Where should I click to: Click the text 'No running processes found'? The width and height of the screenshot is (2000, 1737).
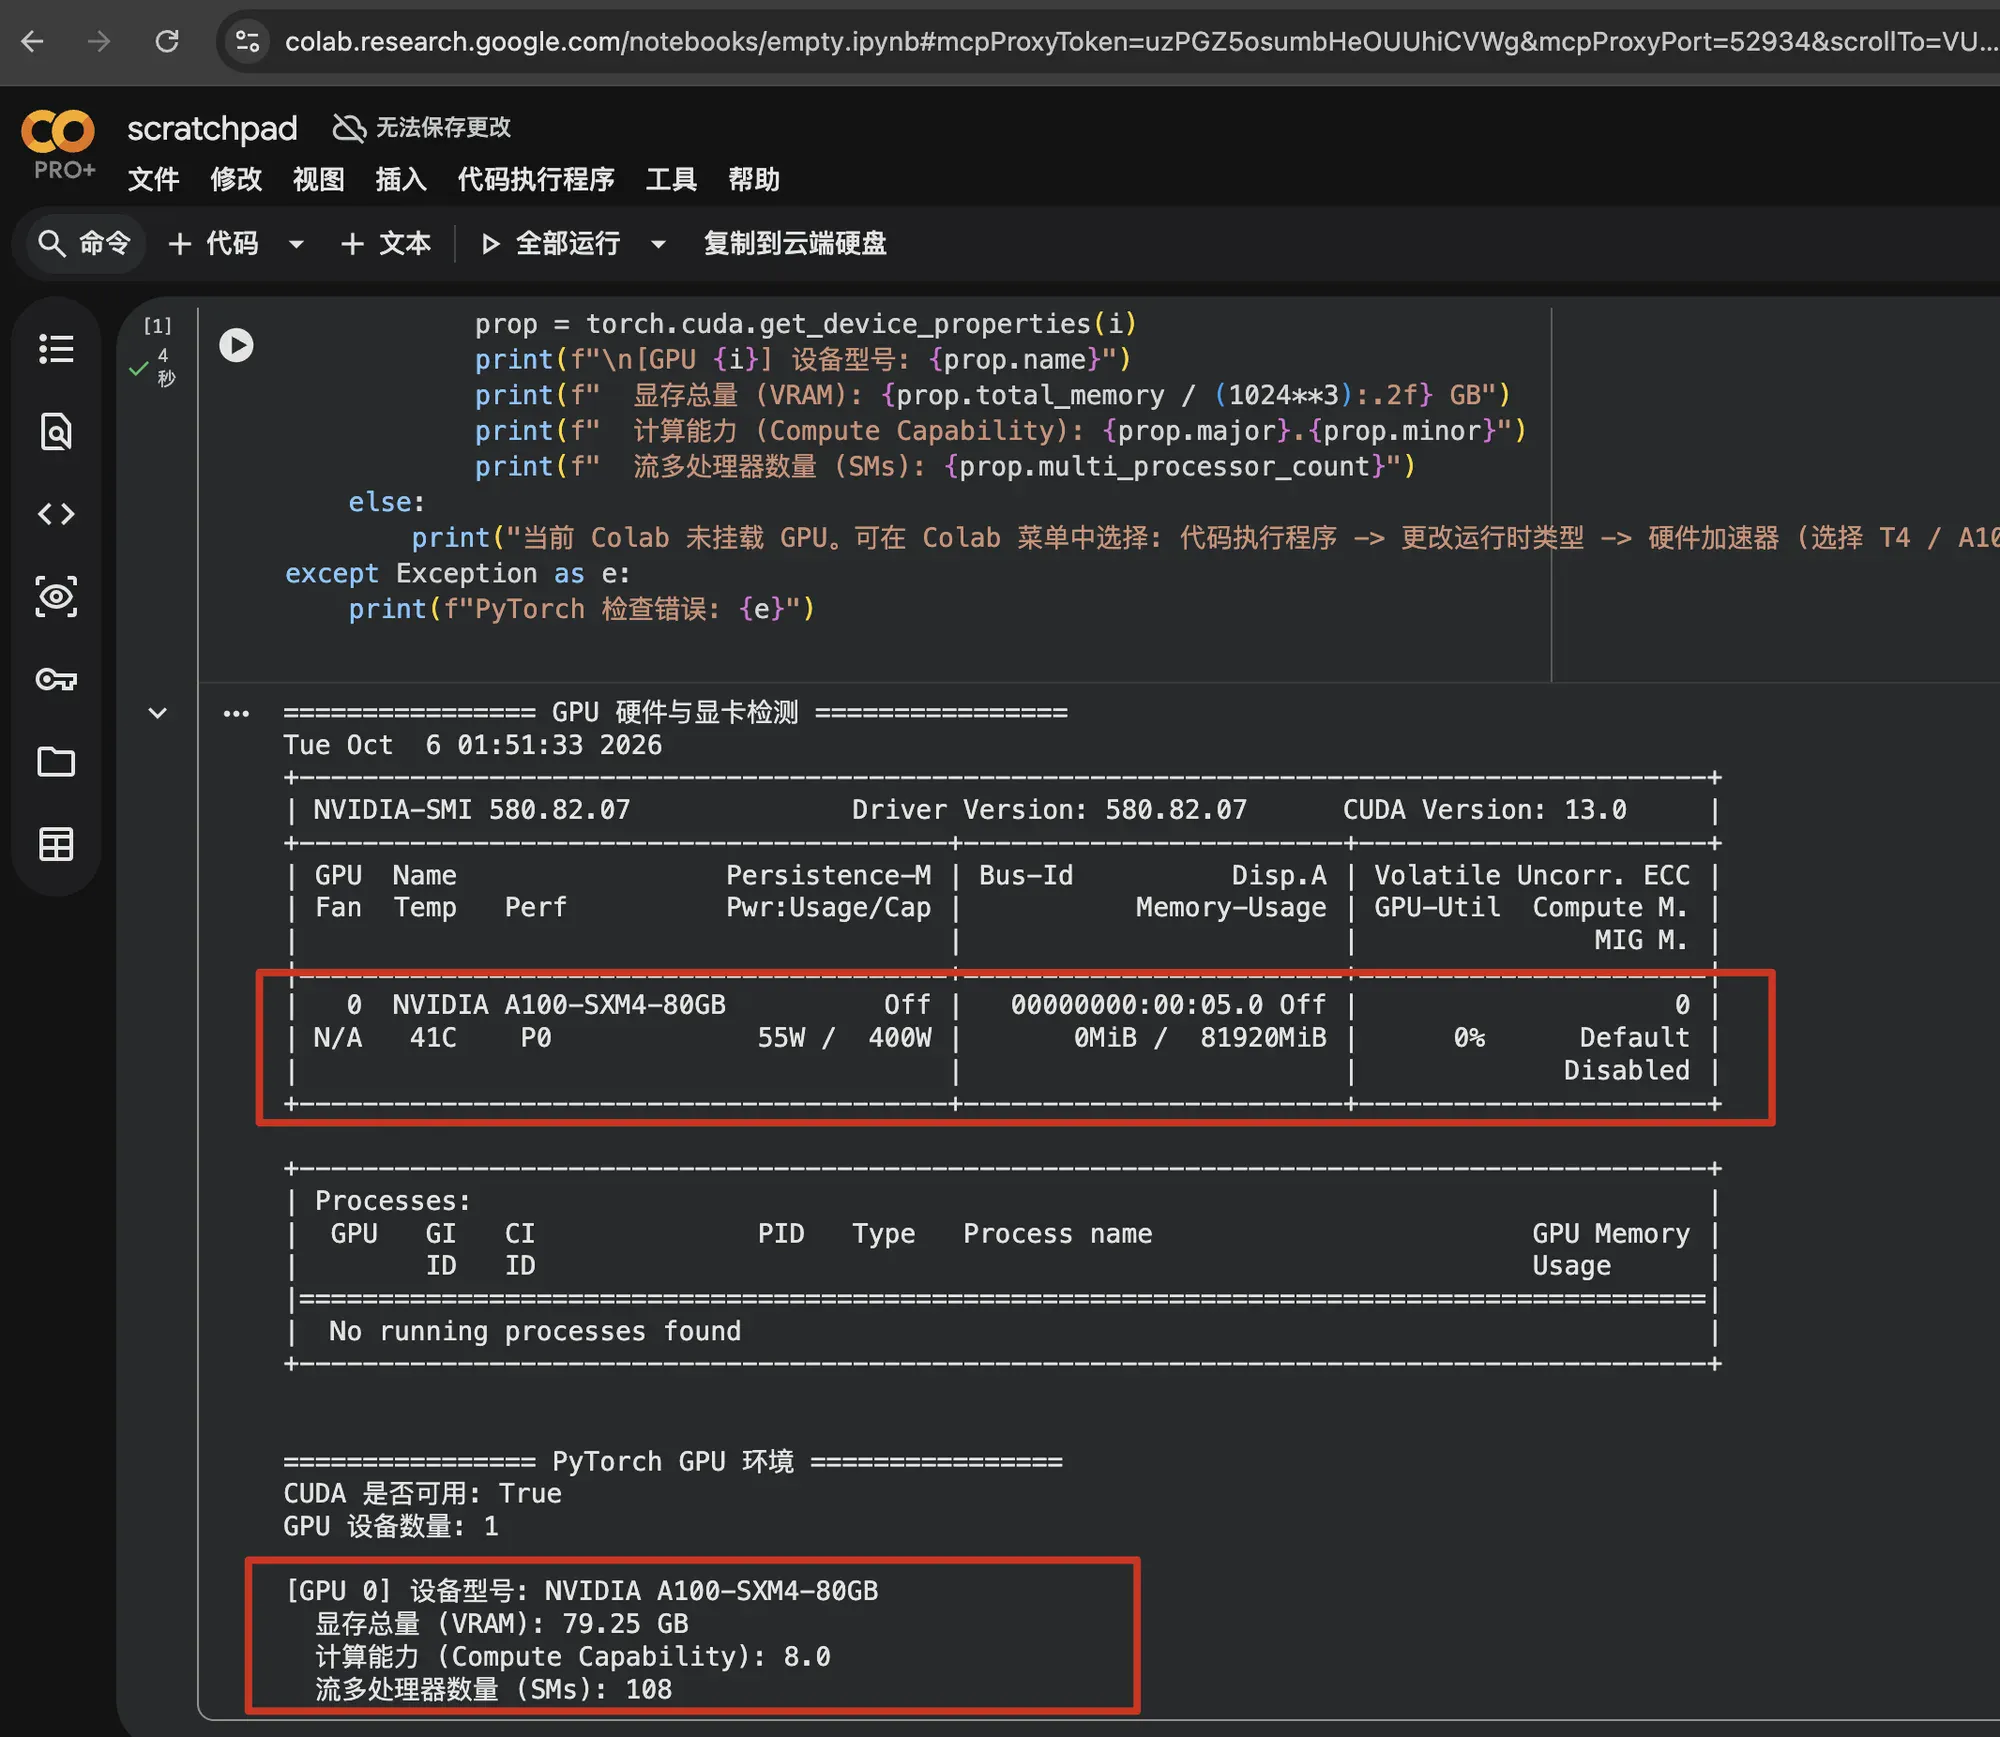point(535,1331)
